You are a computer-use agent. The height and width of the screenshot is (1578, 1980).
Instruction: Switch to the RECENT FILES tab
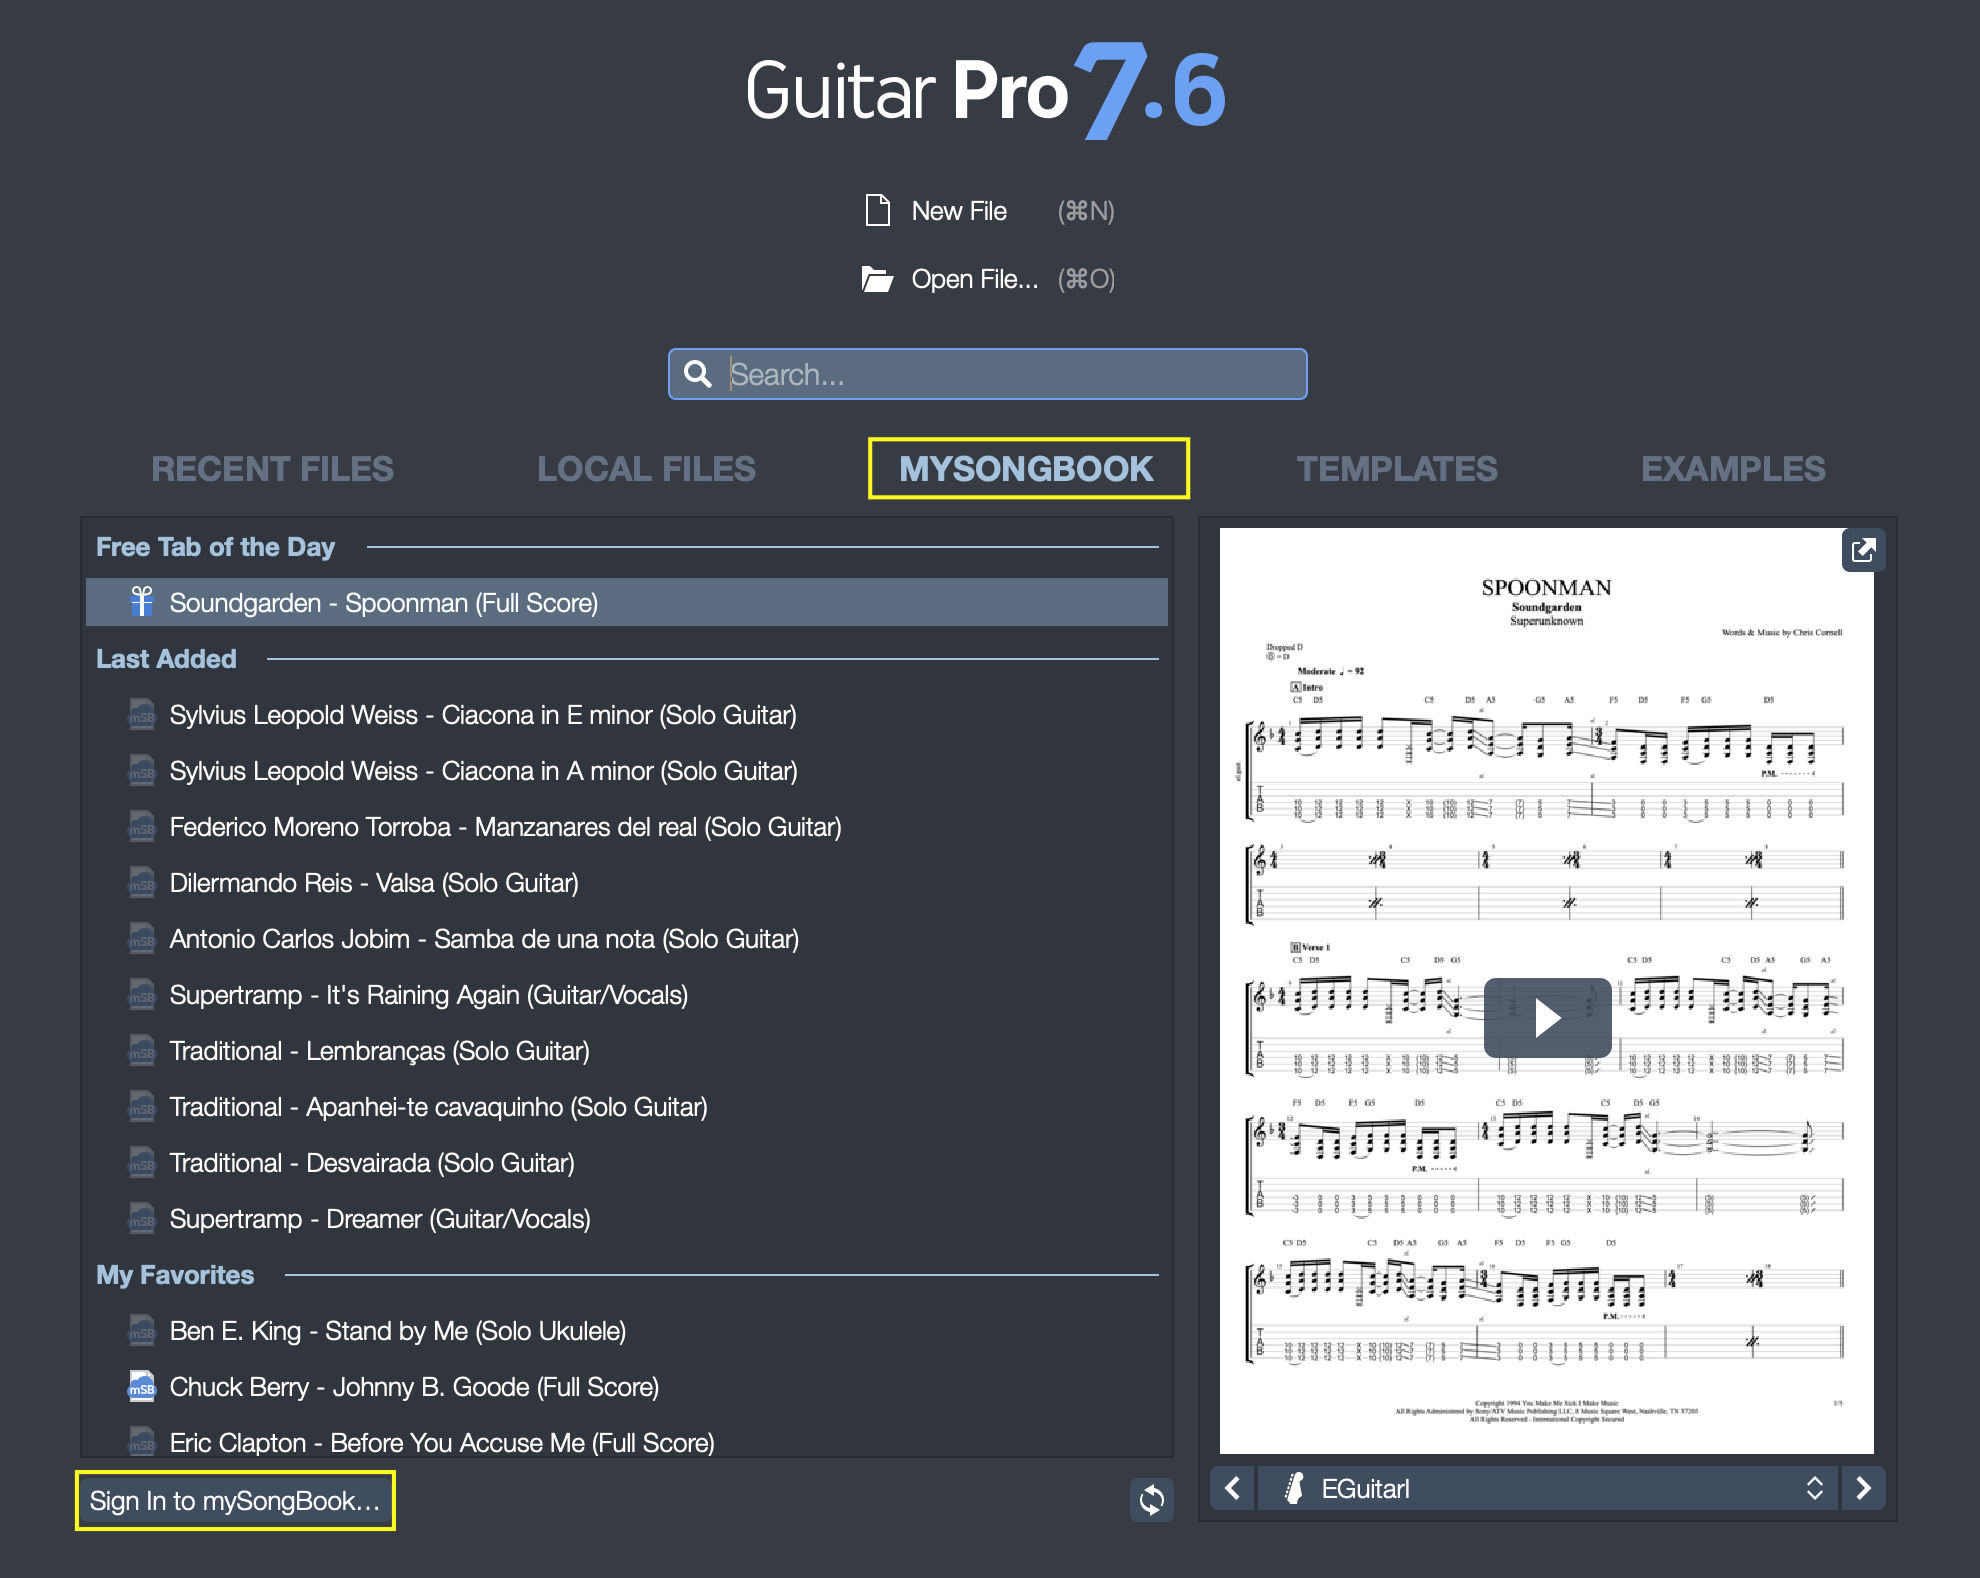274,467
